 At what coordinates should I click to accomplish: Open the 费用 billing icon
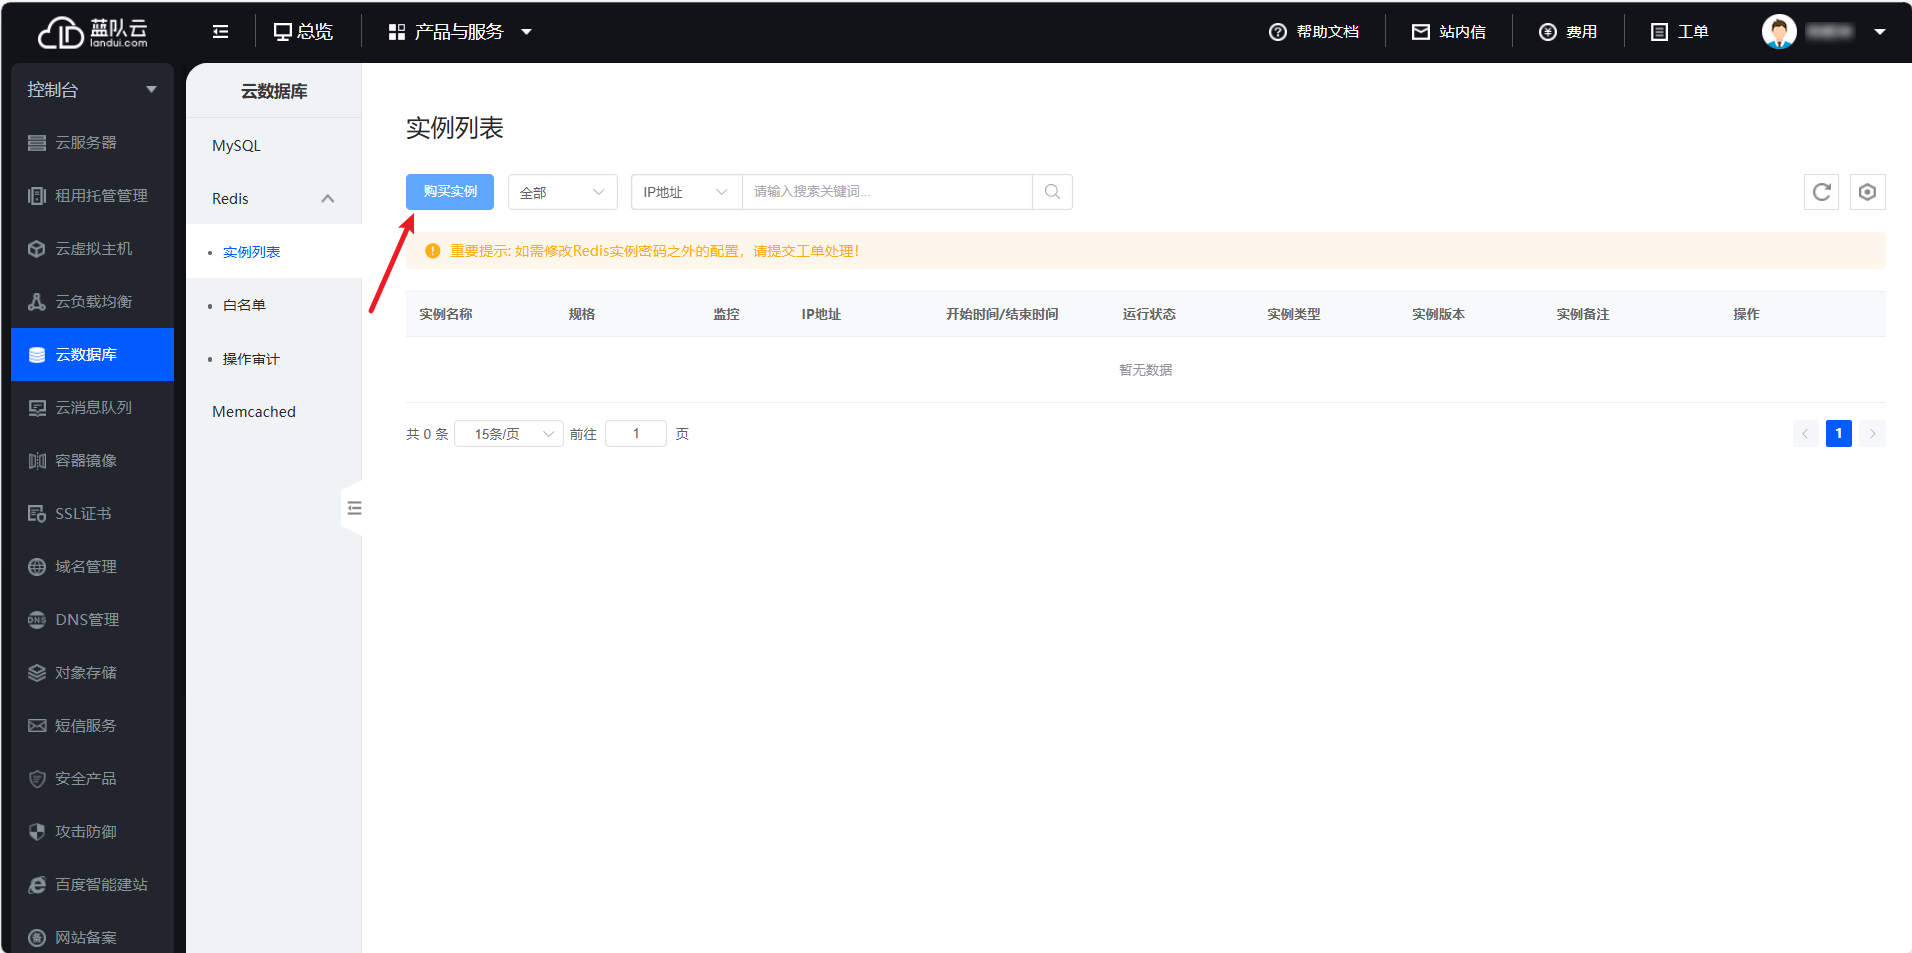click(1568, 31)
